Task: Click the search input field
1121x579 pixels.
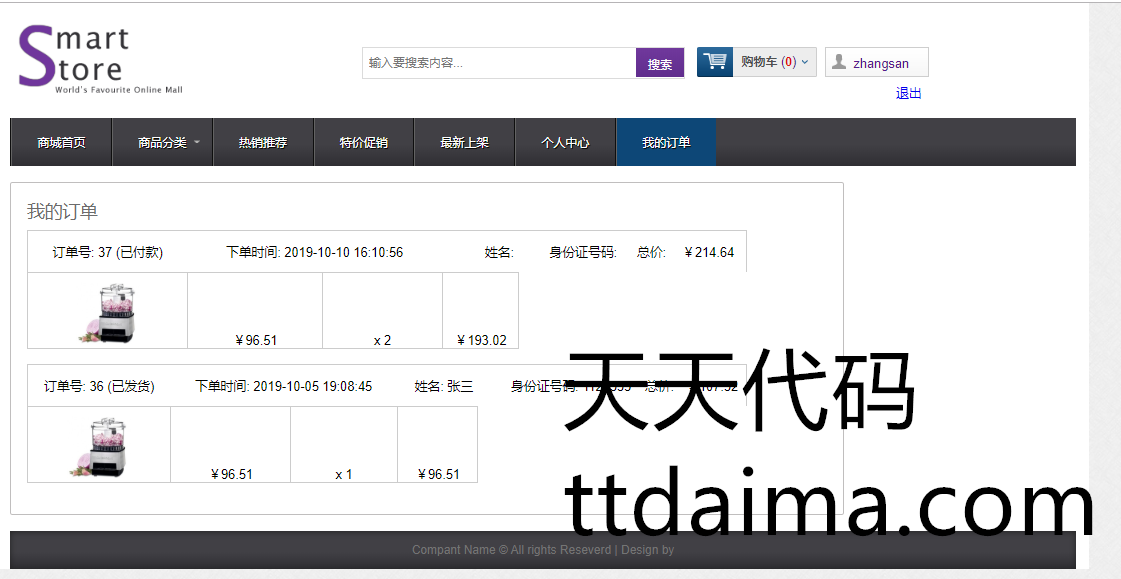Action: coord(498,63)
